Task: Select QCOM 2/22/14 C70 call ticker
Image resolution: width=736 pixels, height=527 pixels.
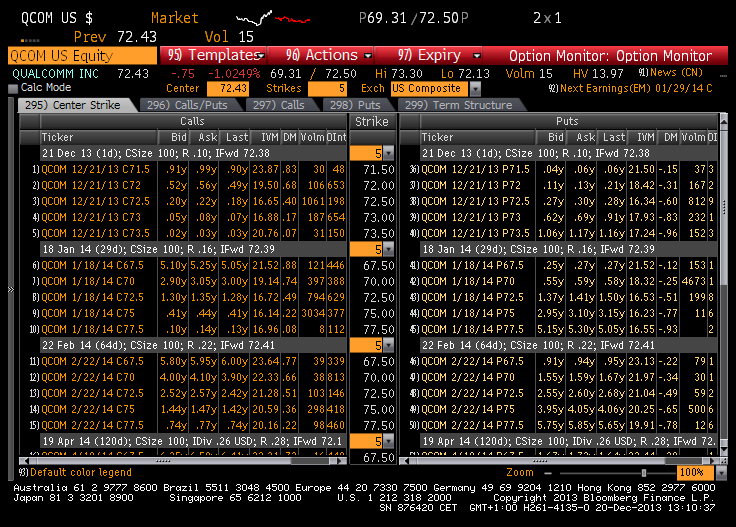Action: point(88,377)
